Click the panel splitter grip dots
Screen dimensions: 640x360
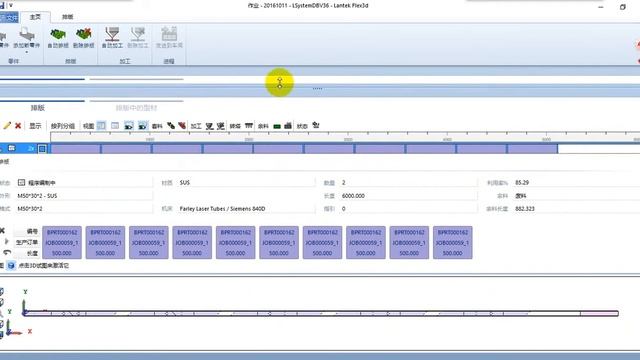coord(318,88)
